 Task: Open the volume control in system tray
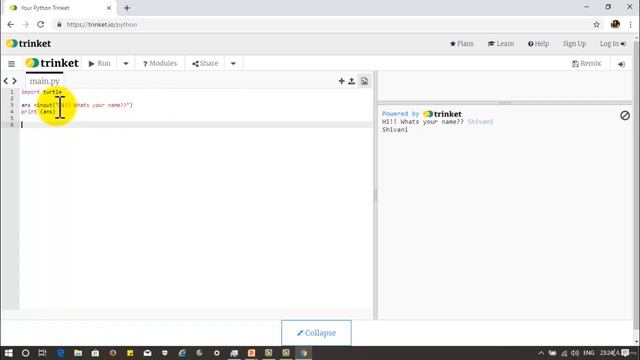(575, 353)
